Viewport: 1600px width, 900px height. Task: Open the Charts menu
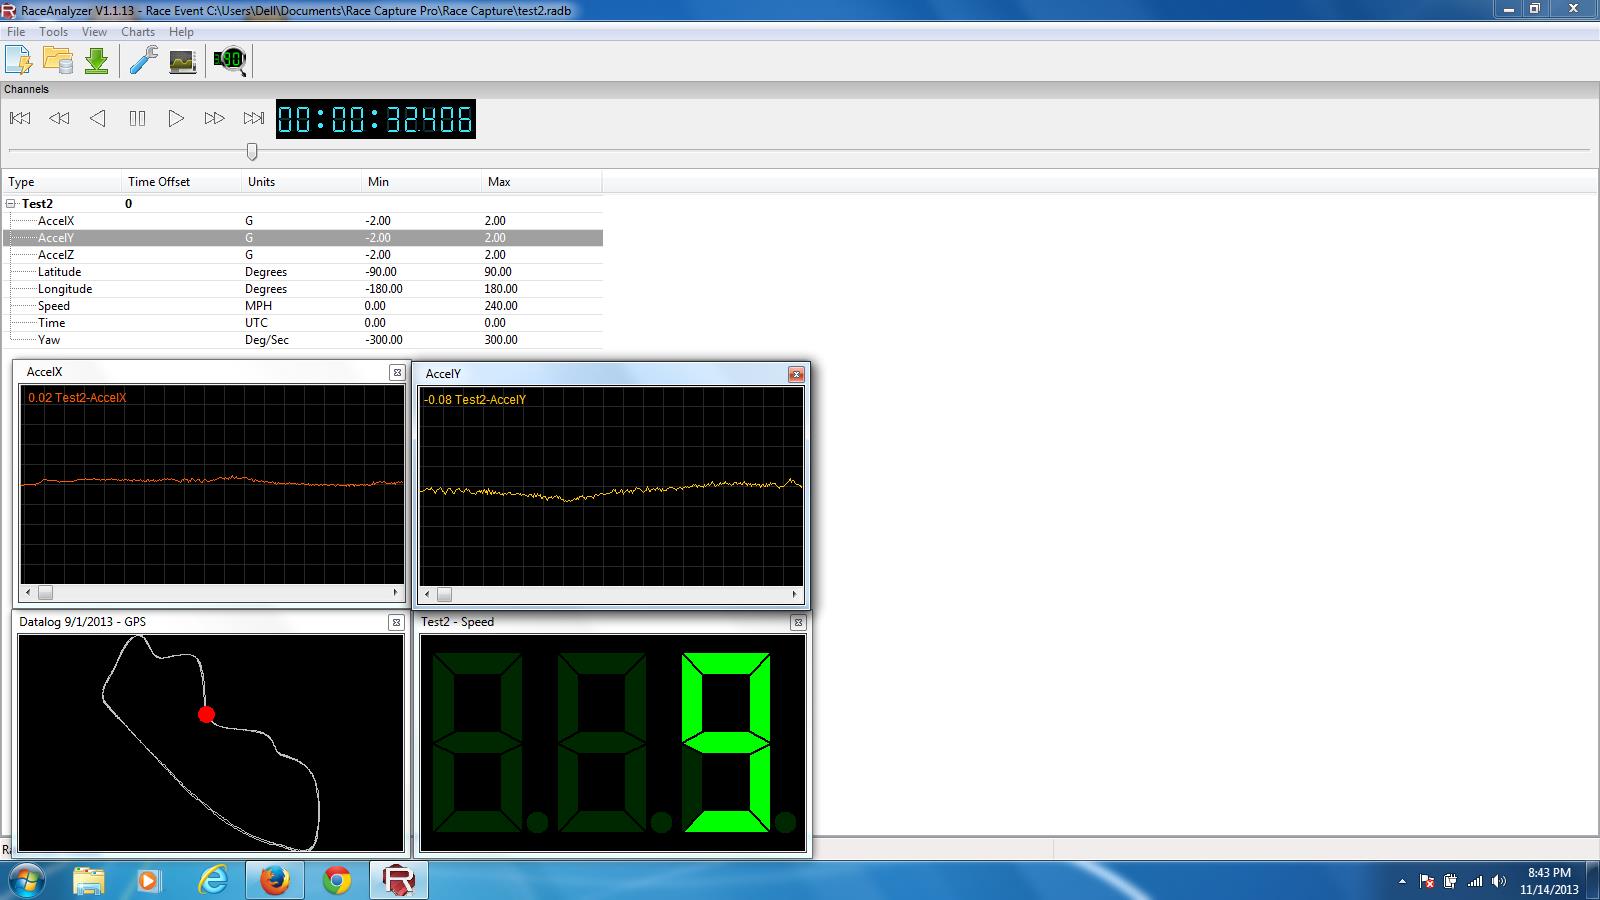tap(138, 32)
